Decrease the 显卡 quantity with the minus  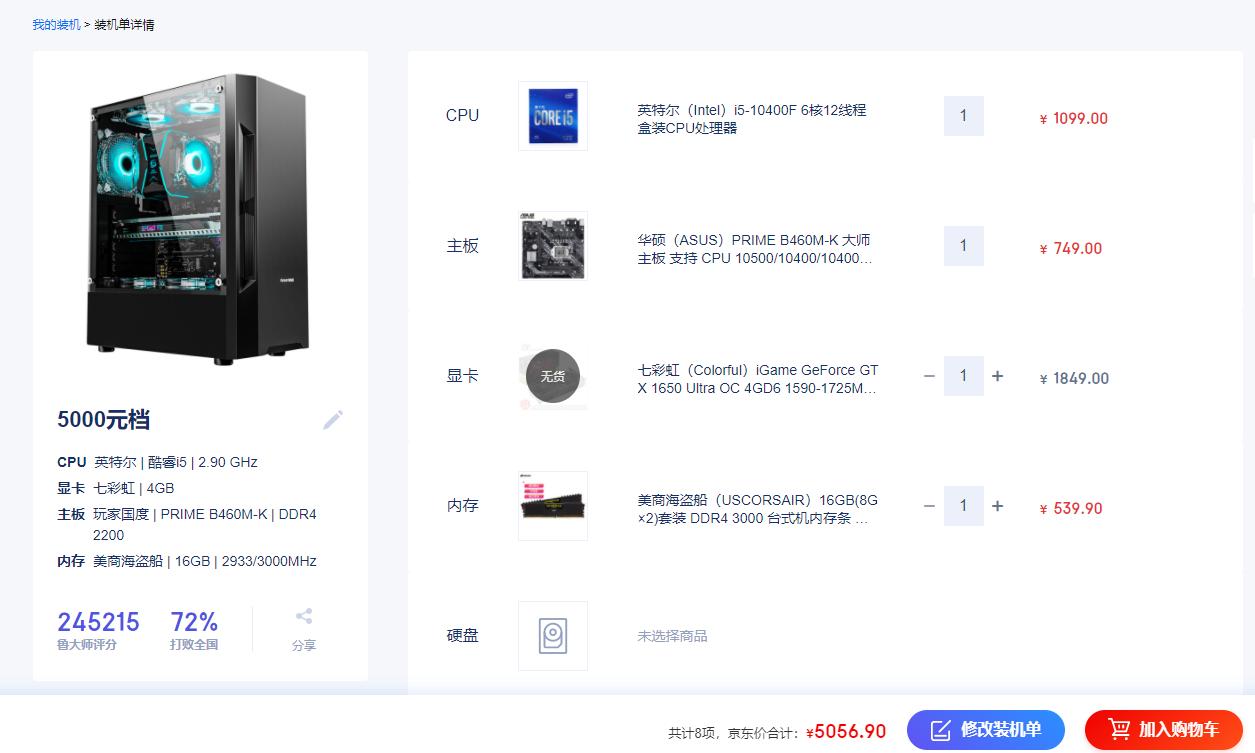click(929, 375)
